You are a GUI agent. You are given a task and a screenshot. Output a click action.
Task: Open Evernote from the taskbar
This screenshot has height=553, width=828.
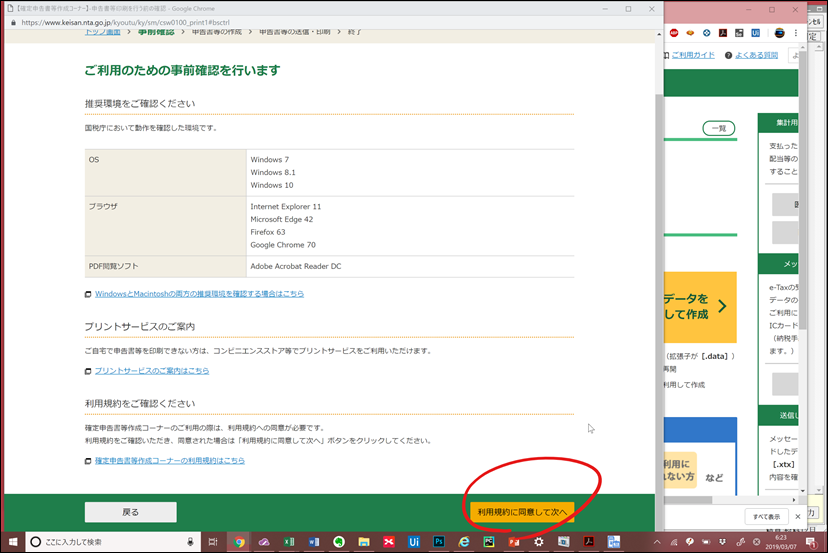338,541
